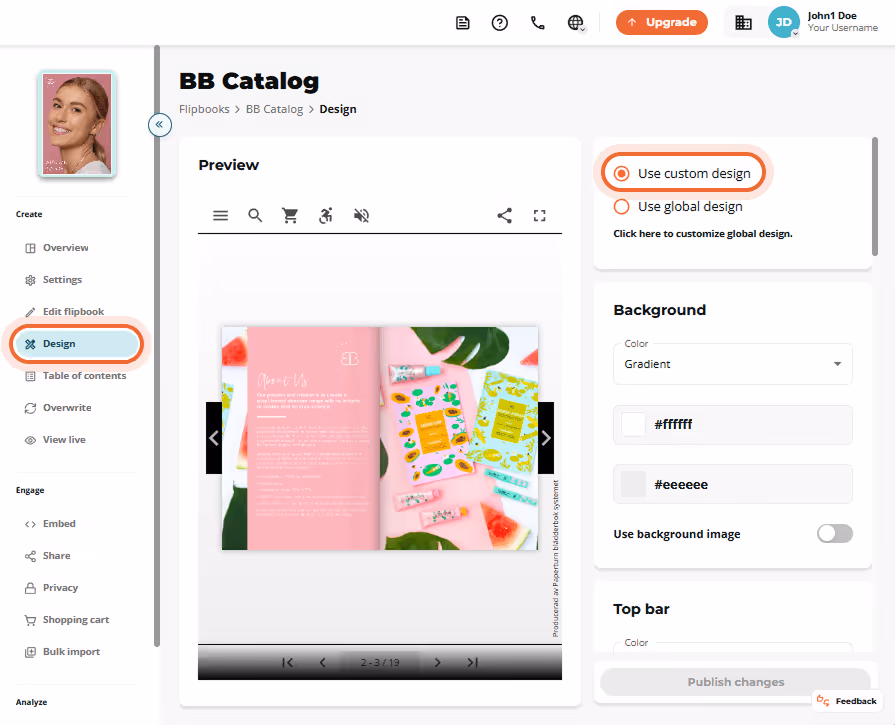Viewport: 895px width, 725px height.
Task: Open the Feedback button
Action: tap(847, 701)
